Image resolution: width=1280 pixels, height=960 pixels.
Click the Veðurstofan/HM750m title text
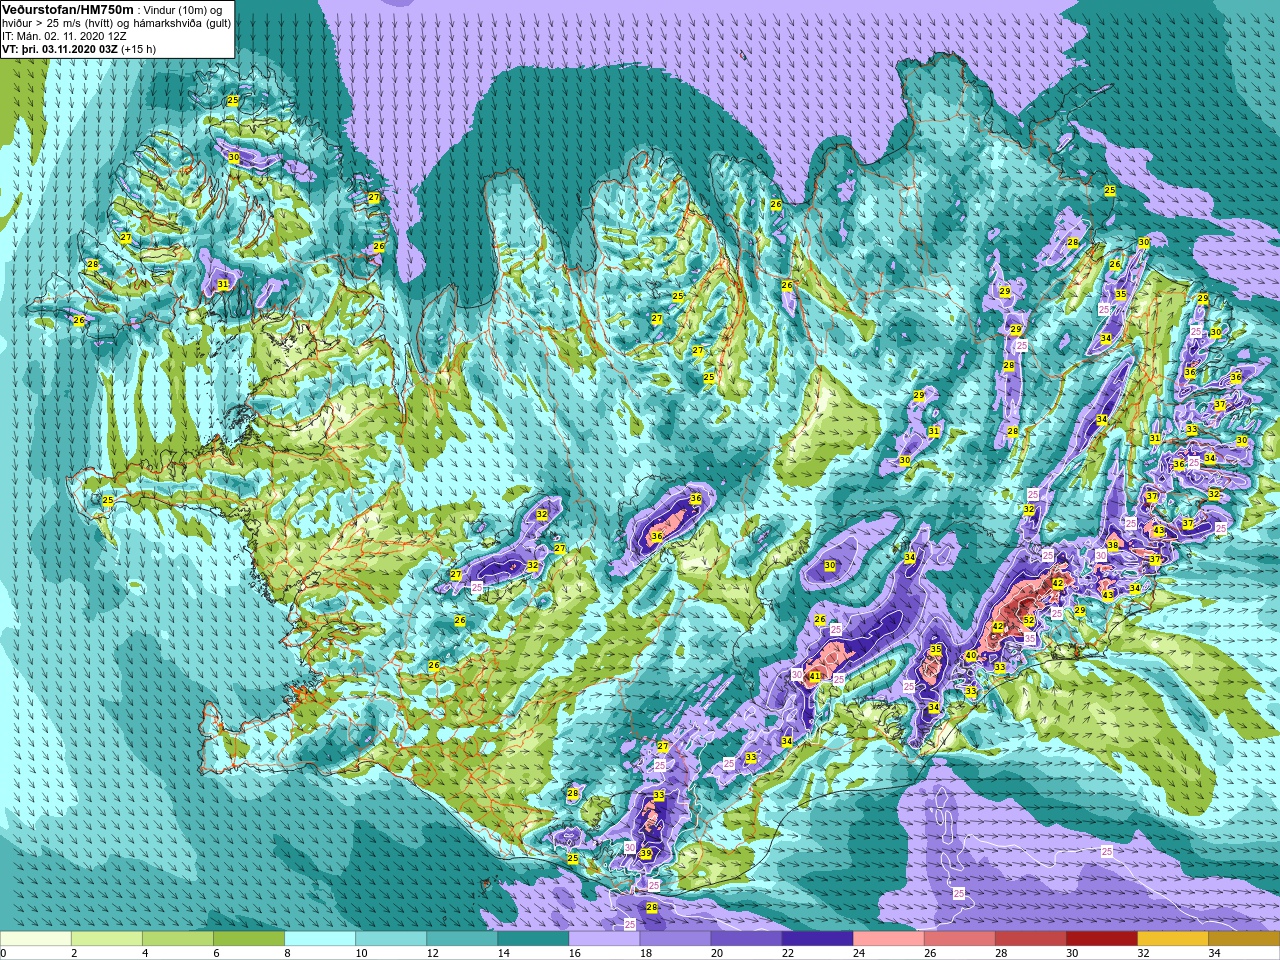click(67, 9)
